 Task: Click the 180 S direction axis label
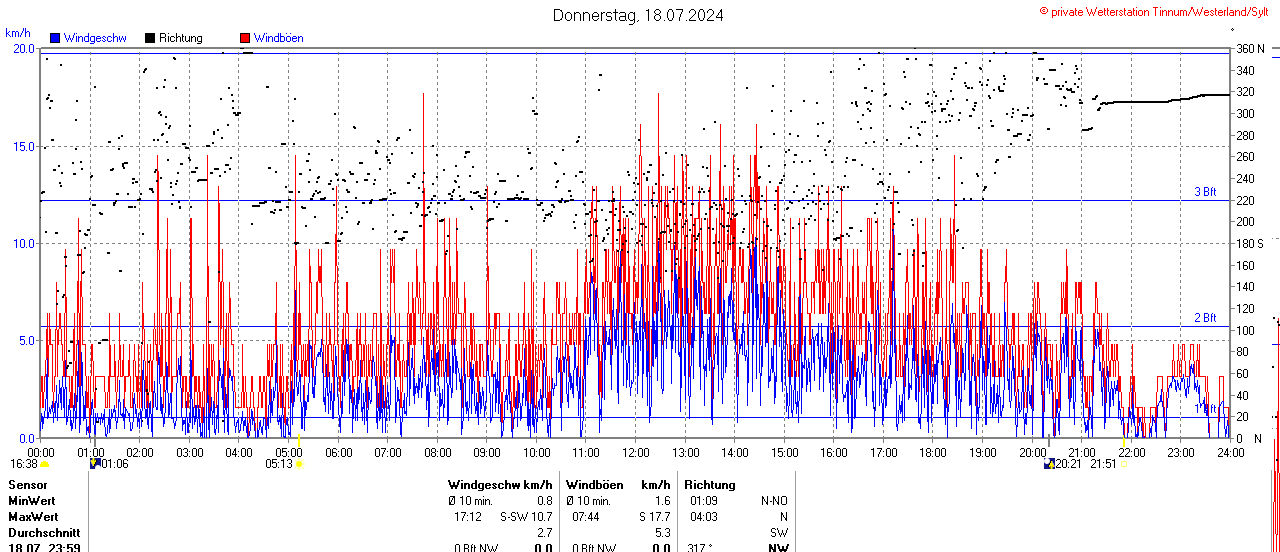1250,243
